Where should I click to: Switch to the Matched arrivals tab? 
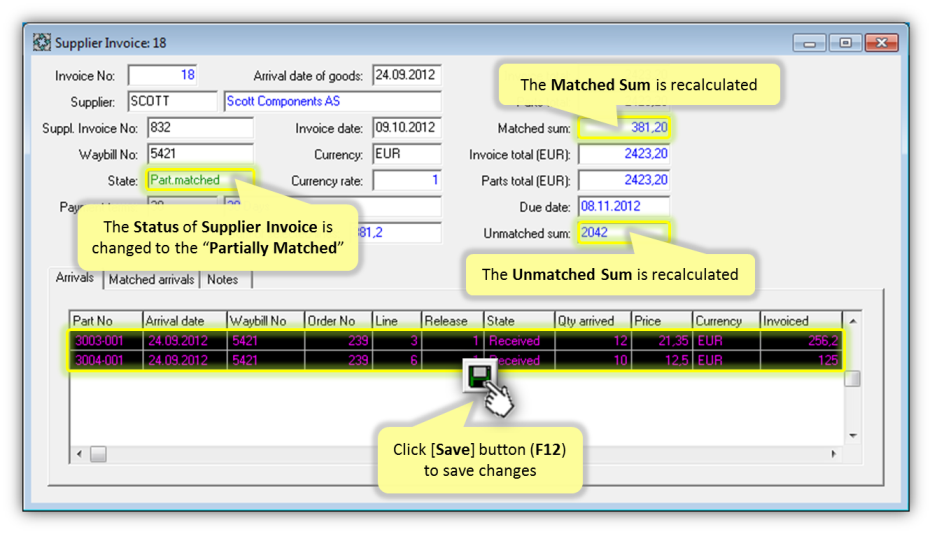coord(151,280)
